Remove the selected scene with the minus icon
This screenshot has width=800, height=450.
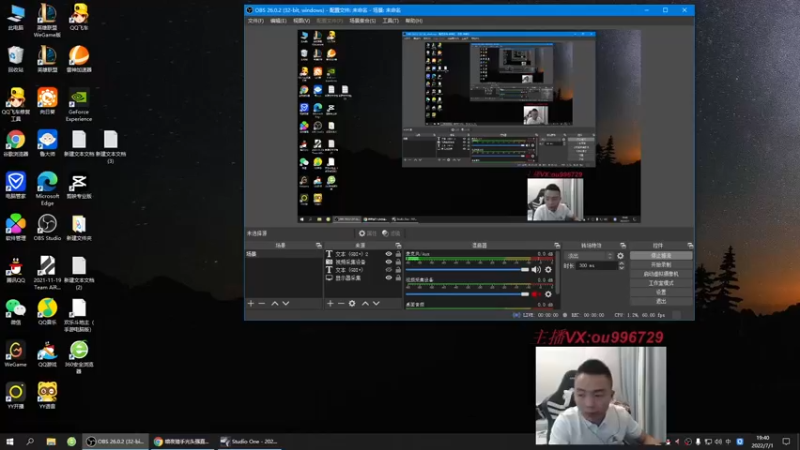pos(262,304)
